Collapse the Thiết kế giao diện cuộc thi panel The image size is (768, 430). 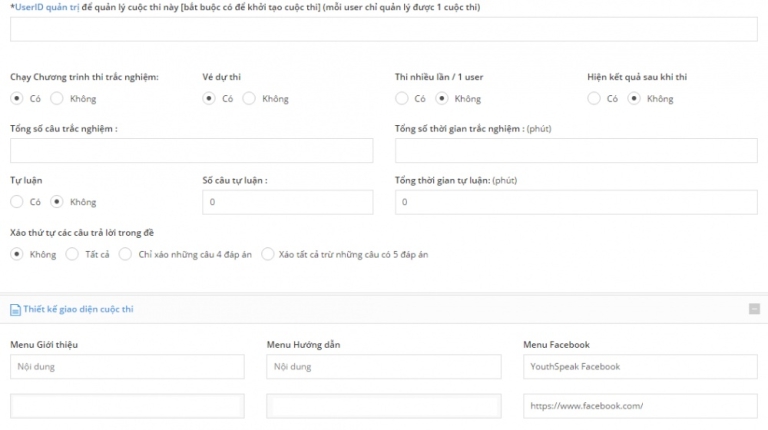[754, 309]
